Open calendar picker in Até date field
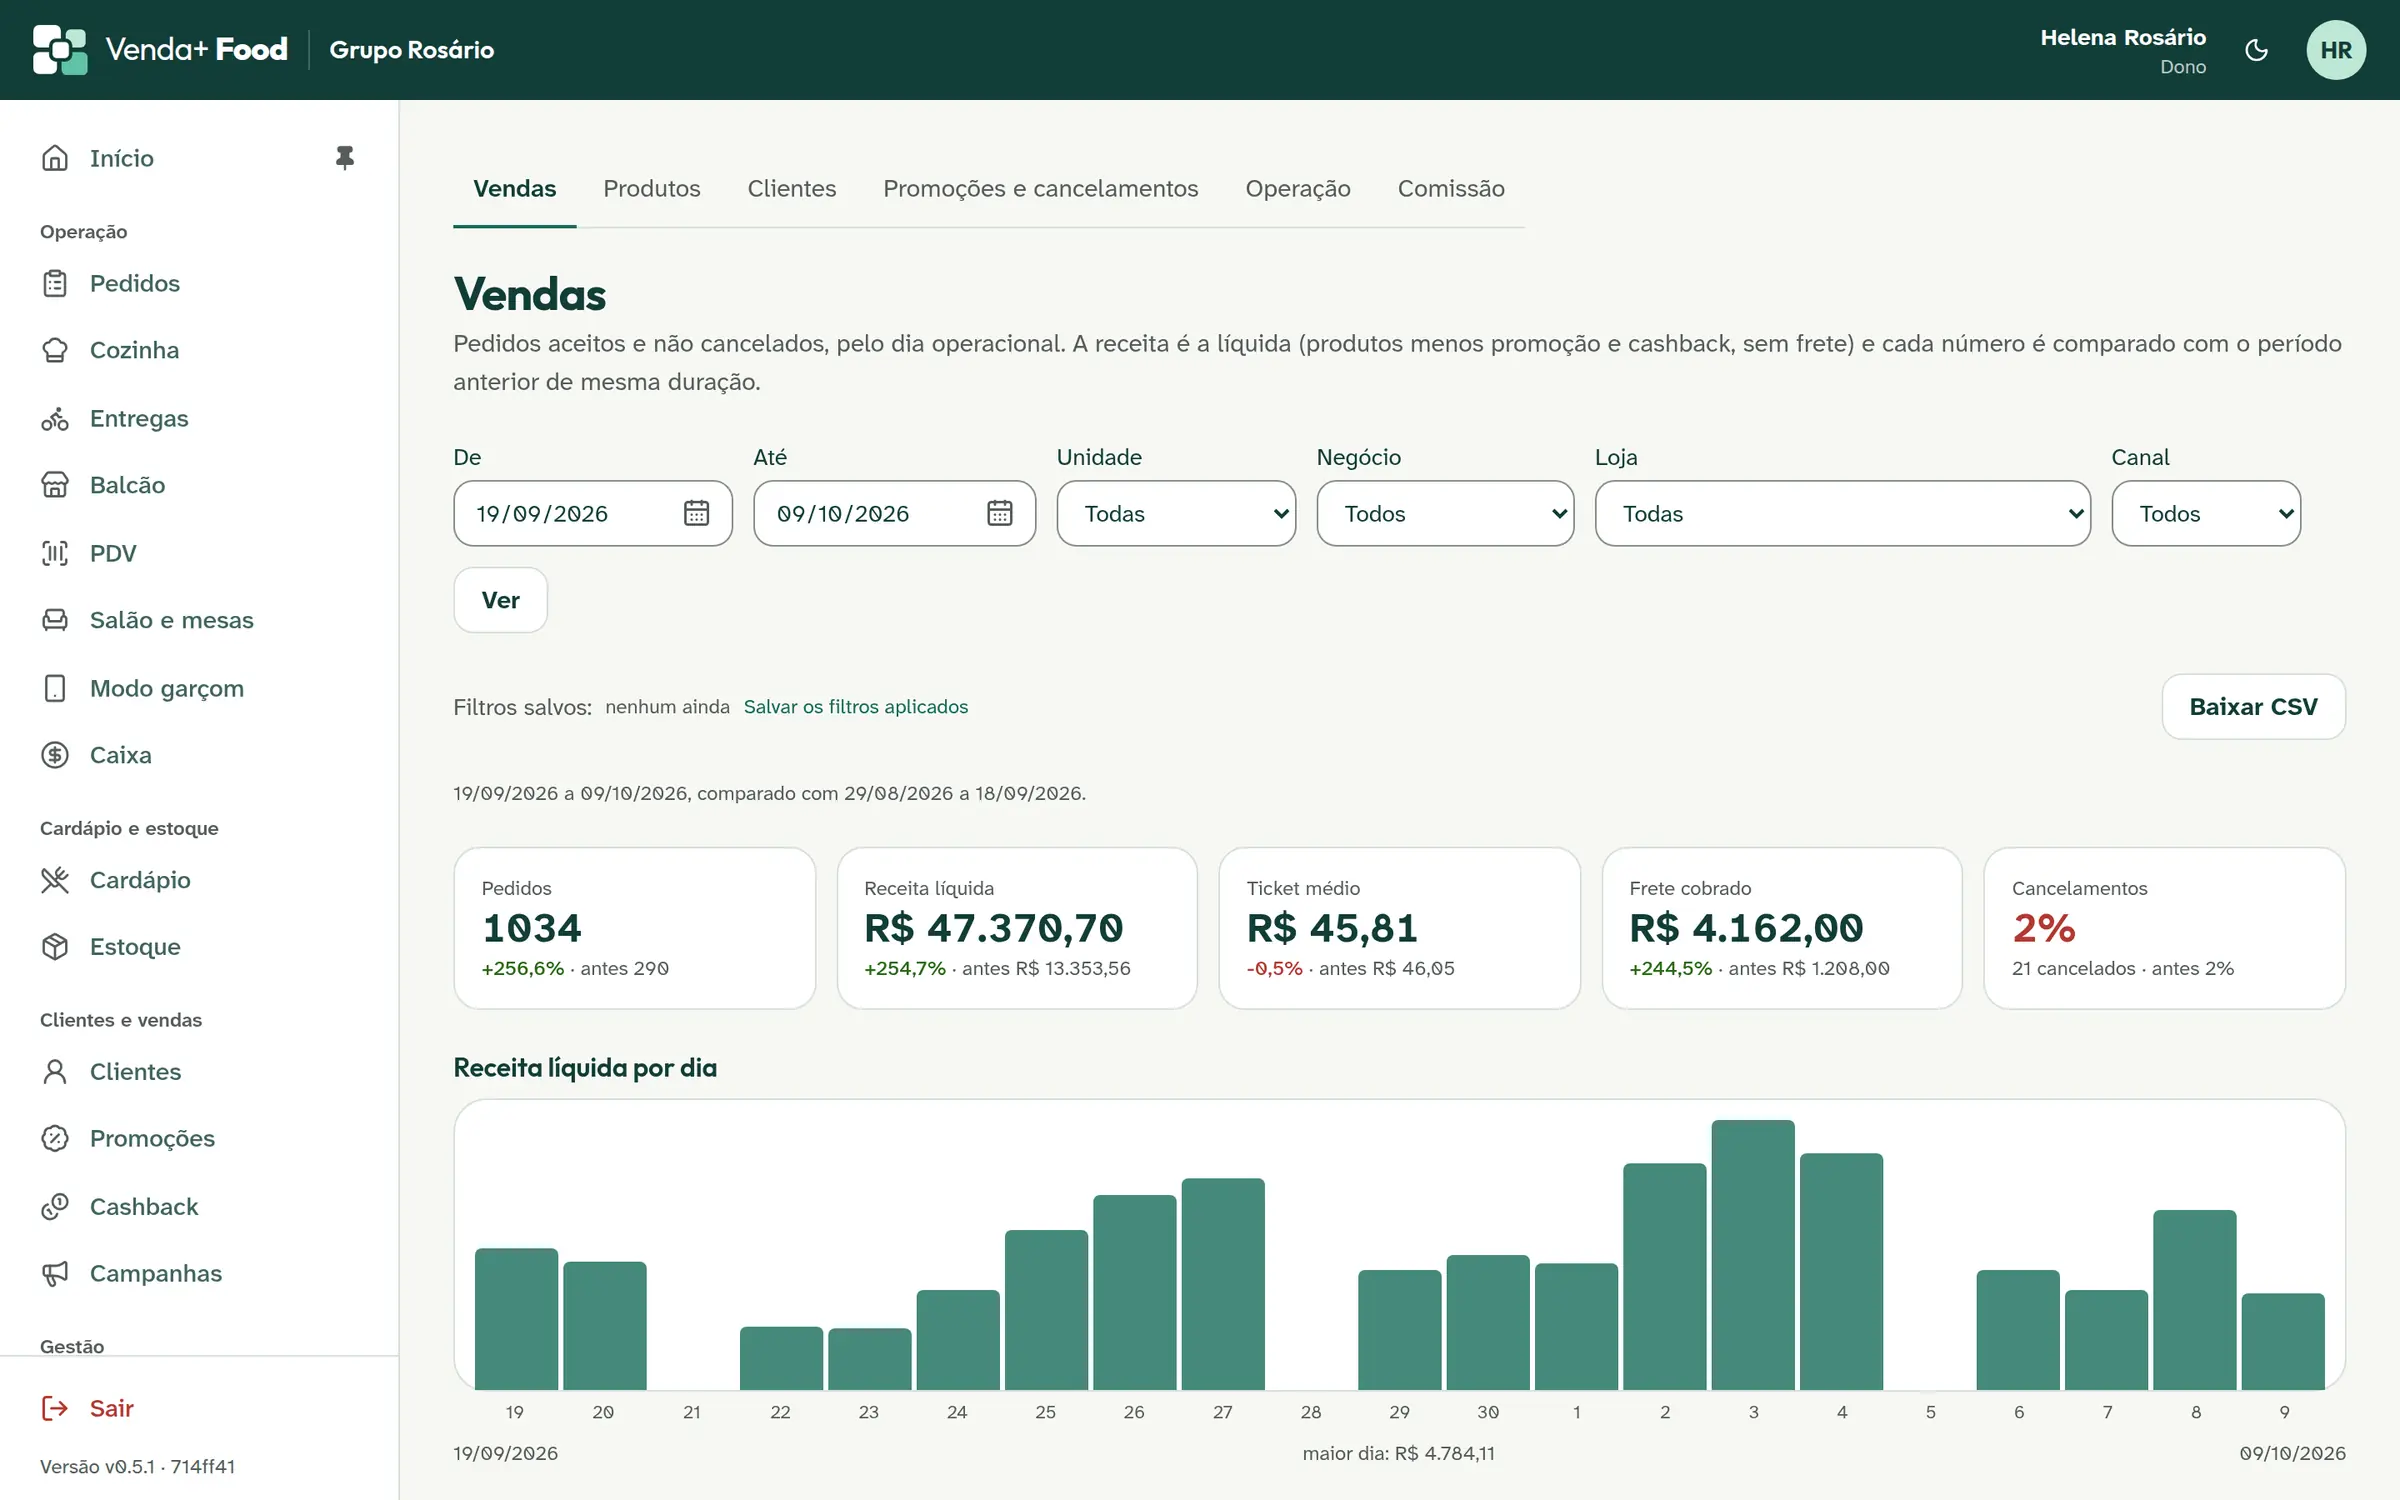The image size is (2400, 1500). (1000, 513)
